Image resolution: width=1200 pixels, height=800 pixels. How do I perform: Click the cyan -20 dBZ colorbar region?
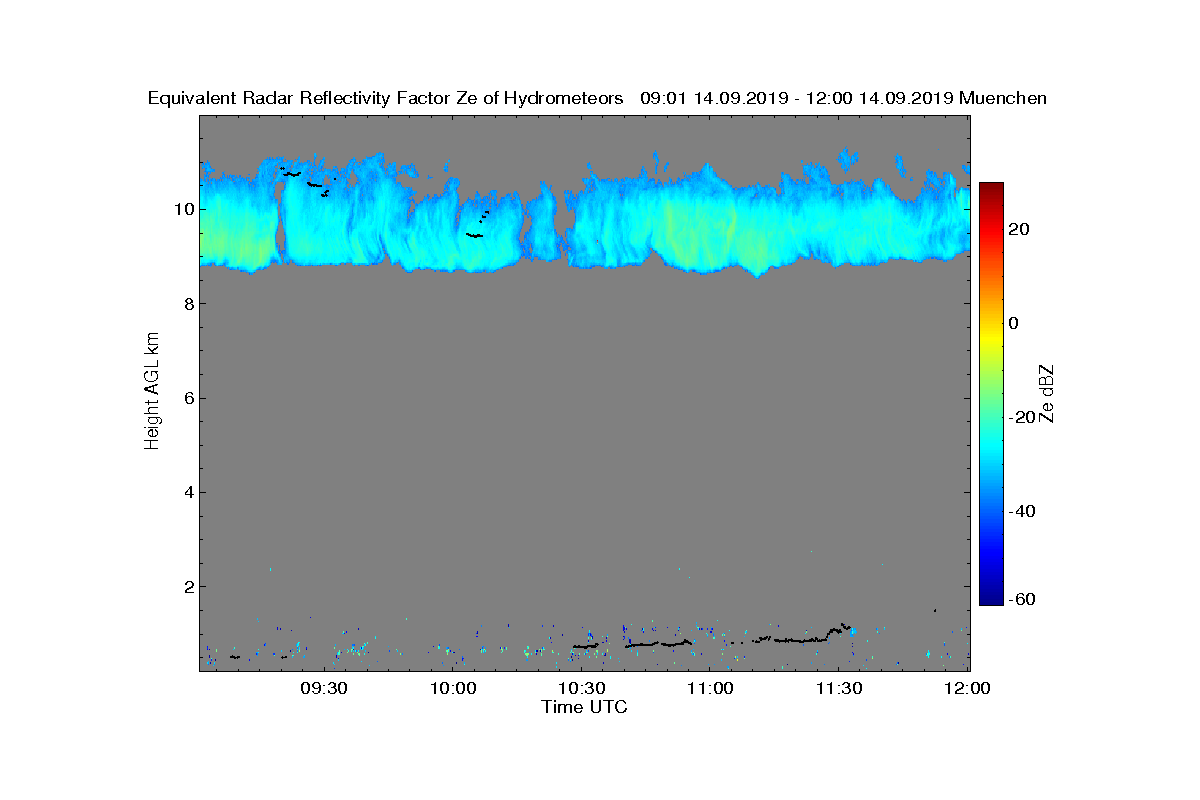click(991, 417)
